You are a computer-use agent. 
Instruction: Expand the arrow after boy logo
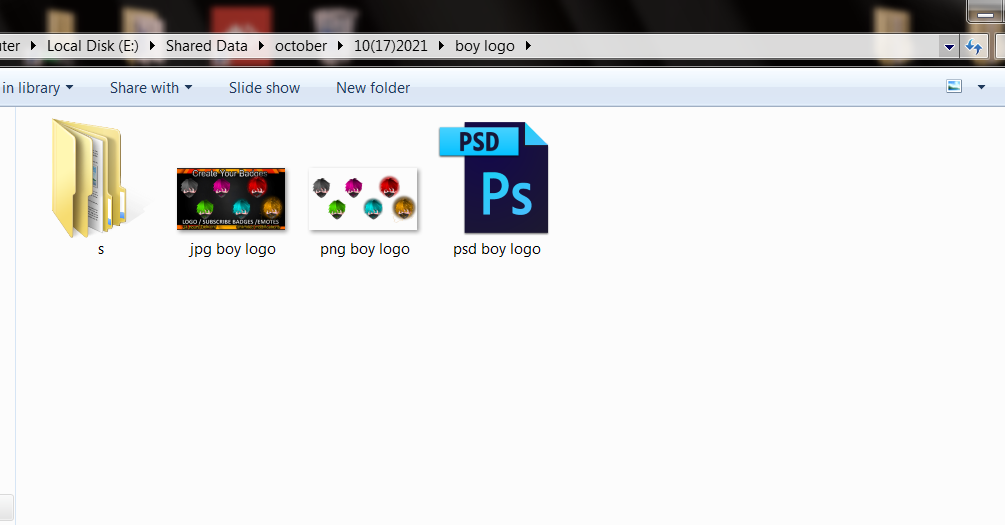[528, 46]
